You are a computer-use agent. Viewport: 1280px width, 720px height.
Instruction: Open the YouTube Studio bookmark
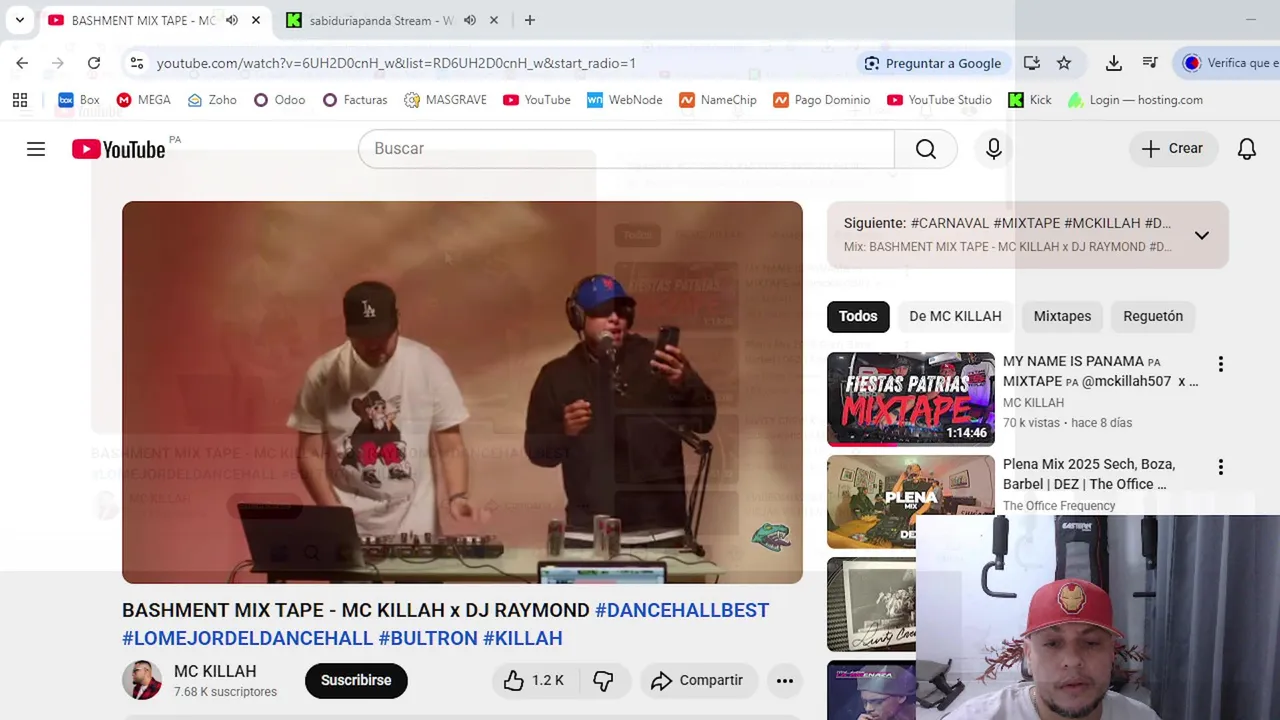[939, 100]
